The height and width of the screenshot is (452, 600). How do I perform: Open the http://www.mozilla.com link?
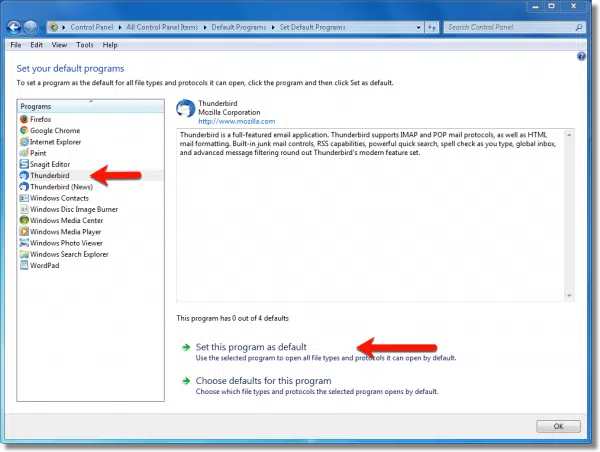click(x=236, y=121)
